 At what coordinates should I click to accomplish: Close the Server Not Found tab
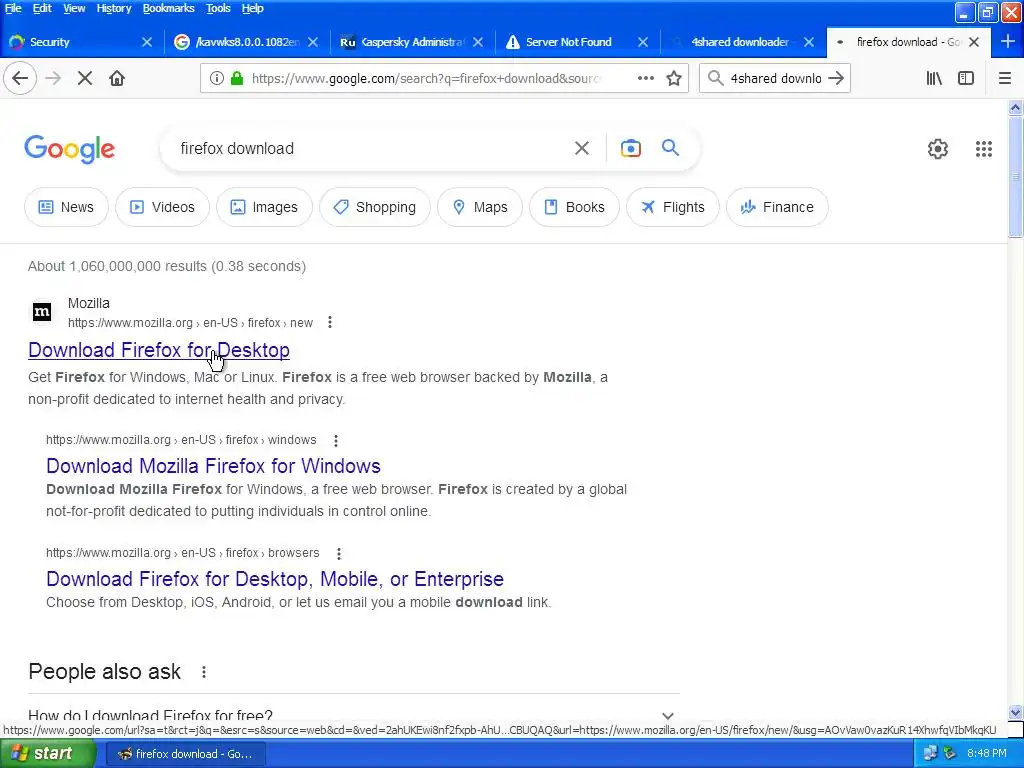pyautogui.click(x=643, y=42)
